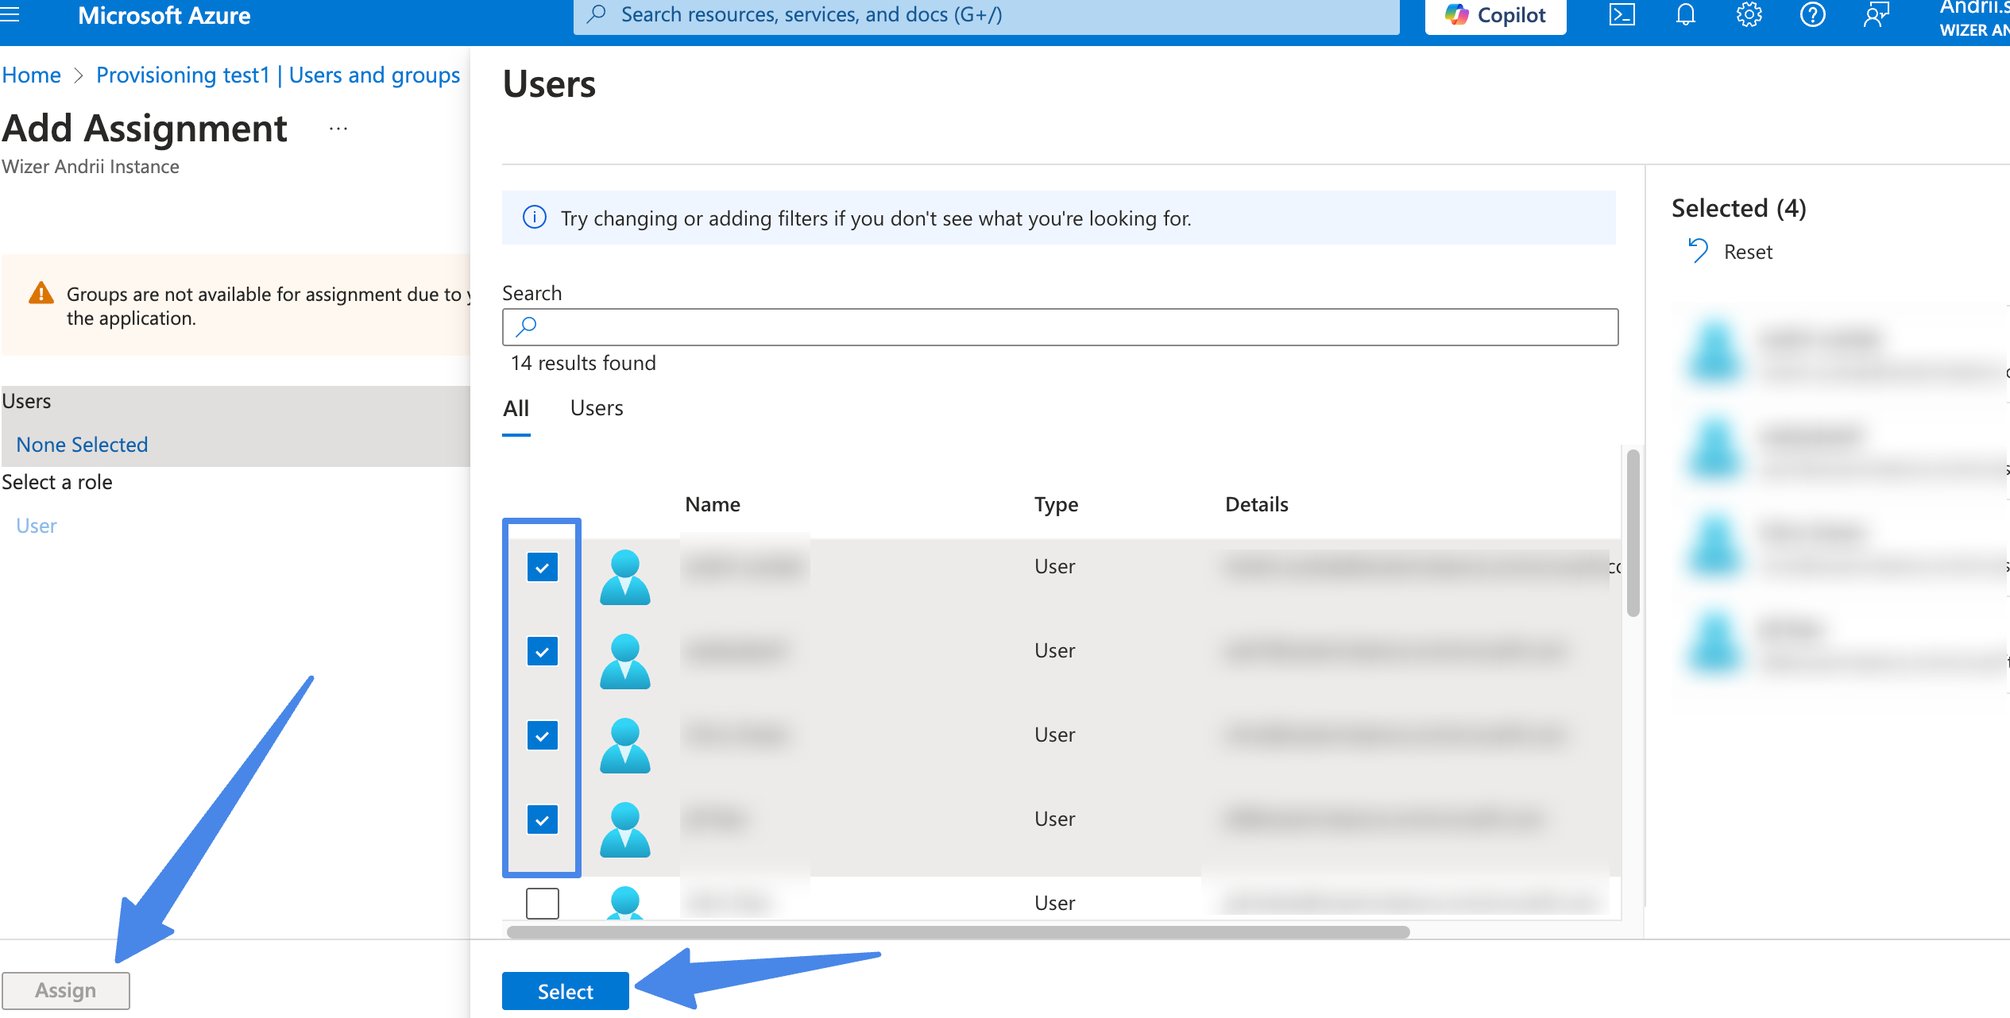
Task: Uncheck the fourth user row checkbox
Action: 542,819
